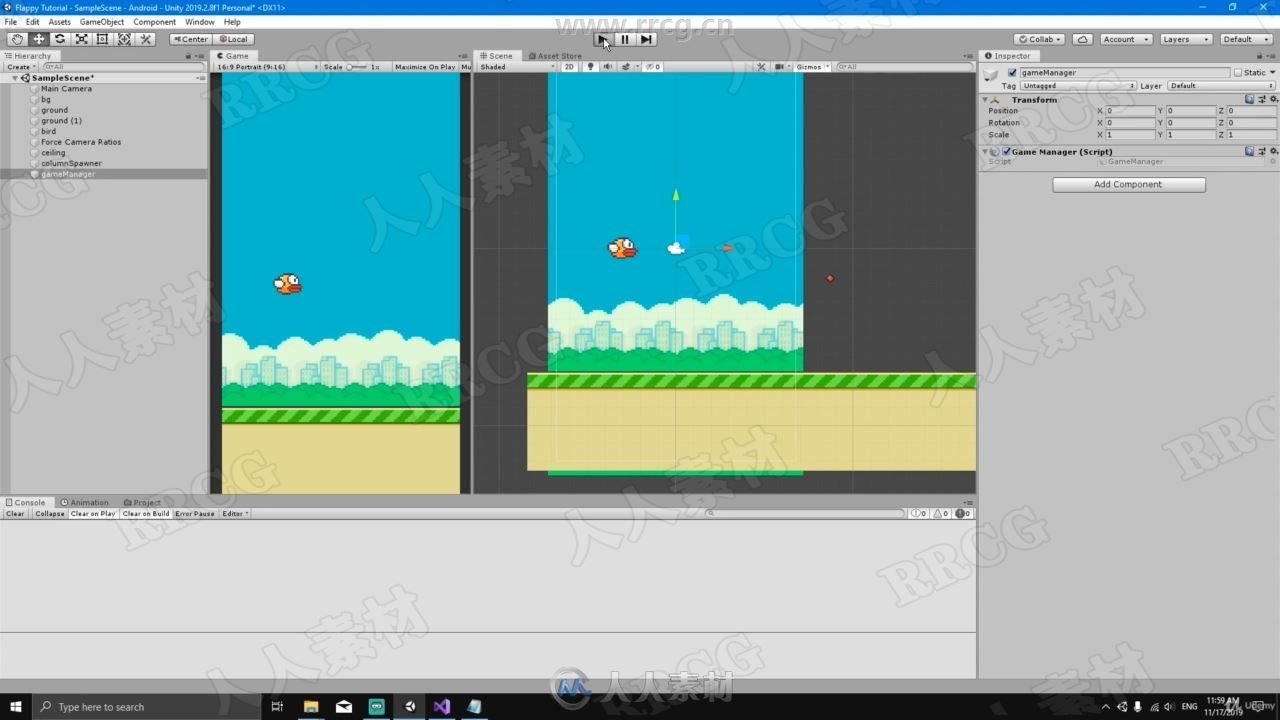Toggle Clear on Play in Console
This screenshot has height=720, width=1280.
click(x=93, y=514)
